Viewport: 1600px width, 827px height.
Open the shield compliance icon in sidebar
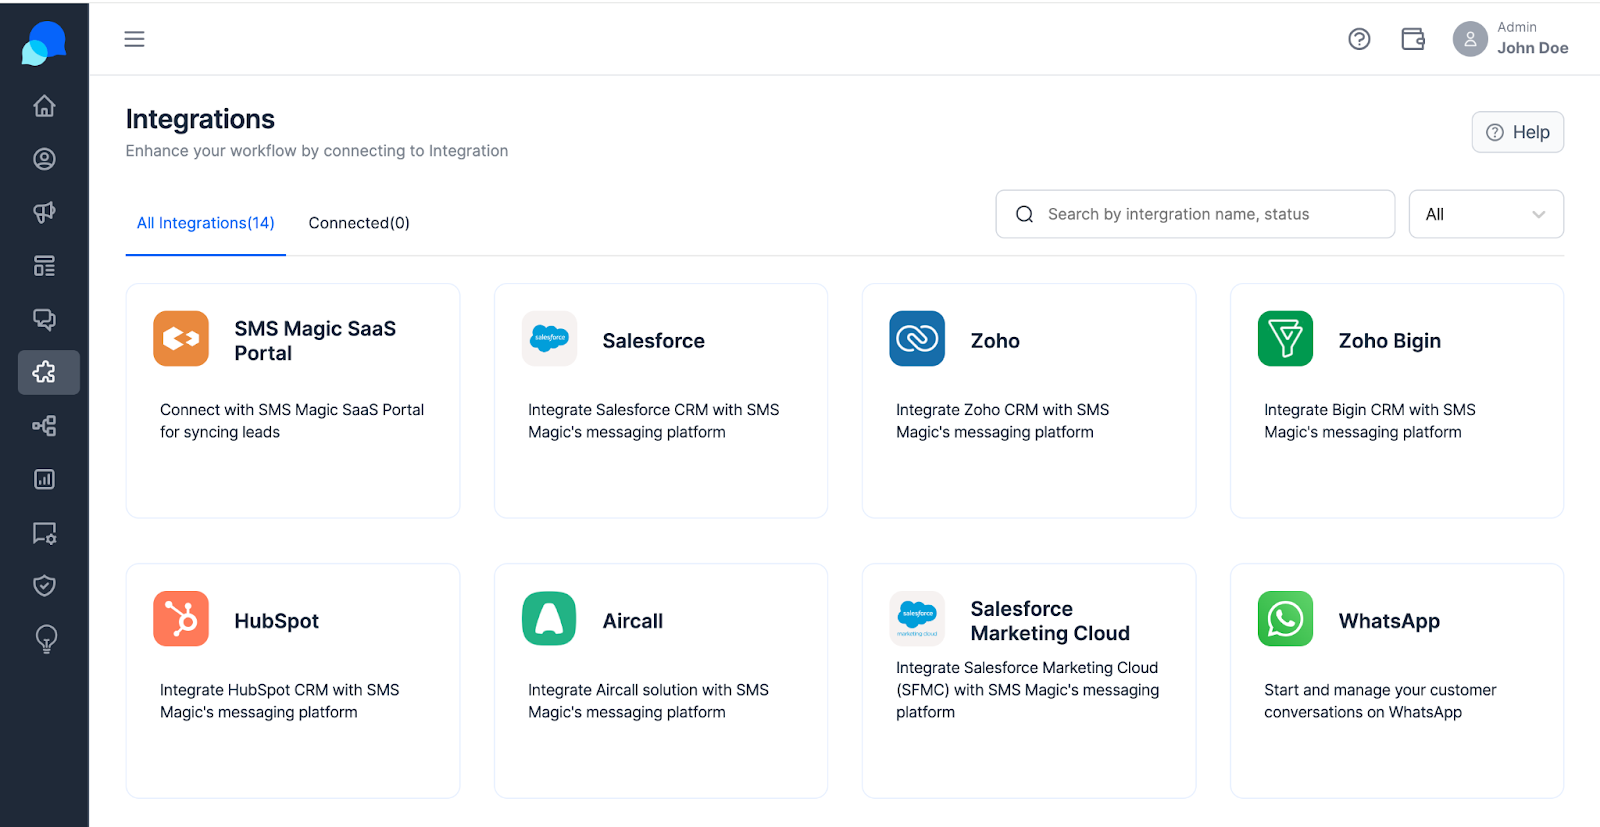44,585
